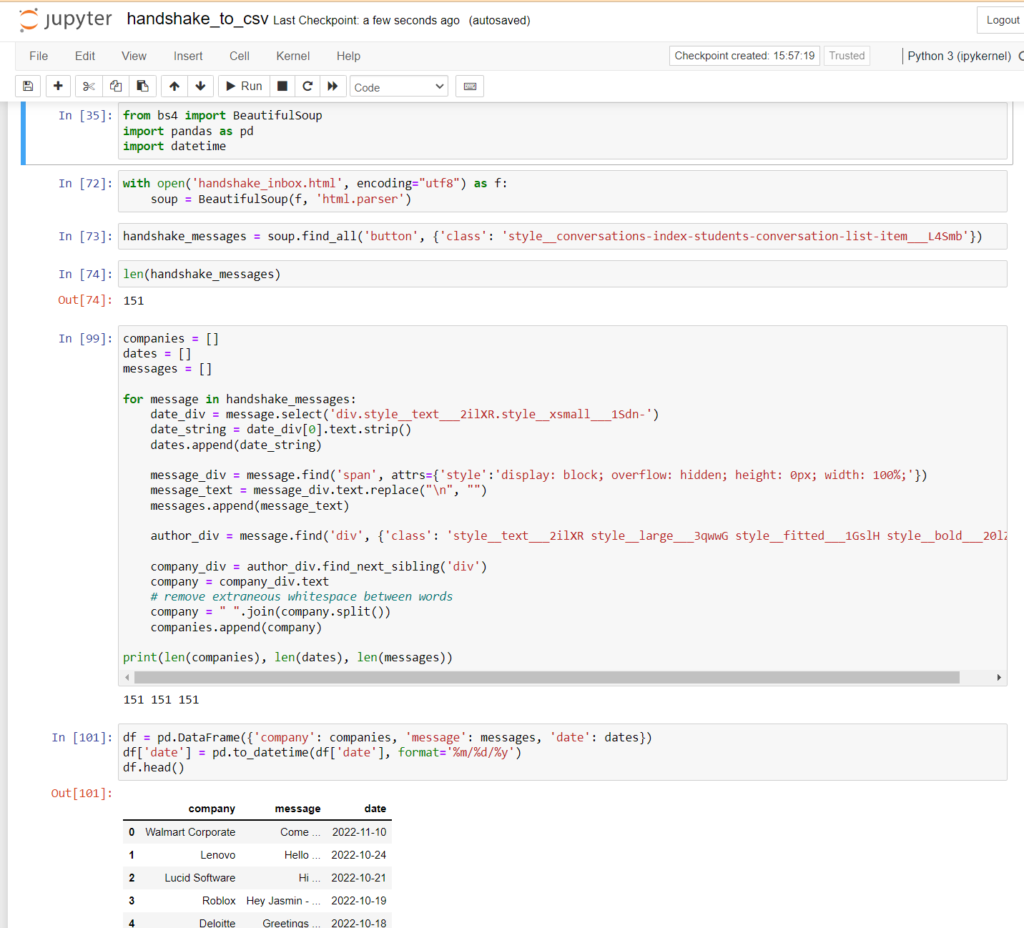
Task: Open the Kernel menu
Action: [x=293, y=56]
